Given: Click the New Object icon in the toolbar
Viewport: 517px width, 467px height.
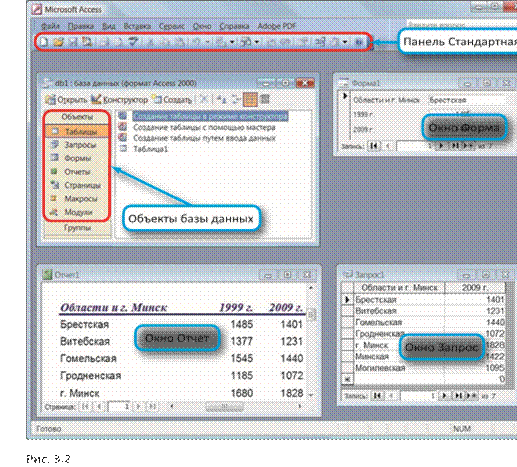Looking at the screenshot, I should click(335, 42).
